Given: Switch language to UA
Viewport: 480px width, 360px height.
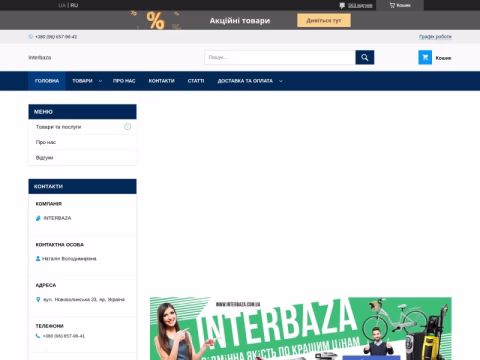Looking at the screenshot, I should [62, 5].
